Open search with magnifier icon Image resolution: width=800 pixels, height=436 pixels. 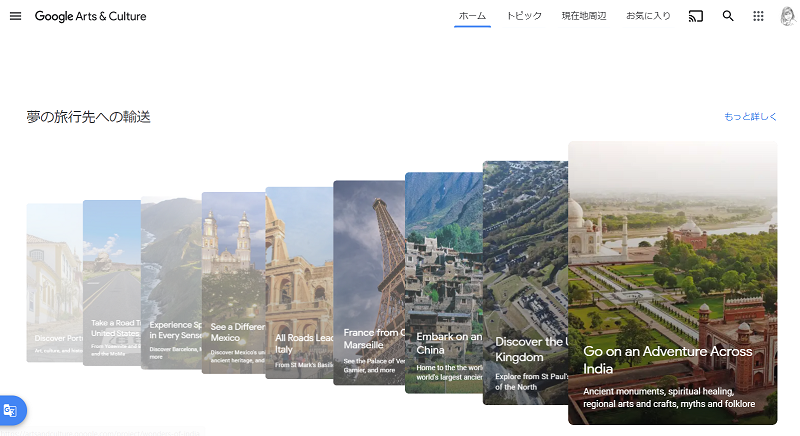click(x=728, y=16)
